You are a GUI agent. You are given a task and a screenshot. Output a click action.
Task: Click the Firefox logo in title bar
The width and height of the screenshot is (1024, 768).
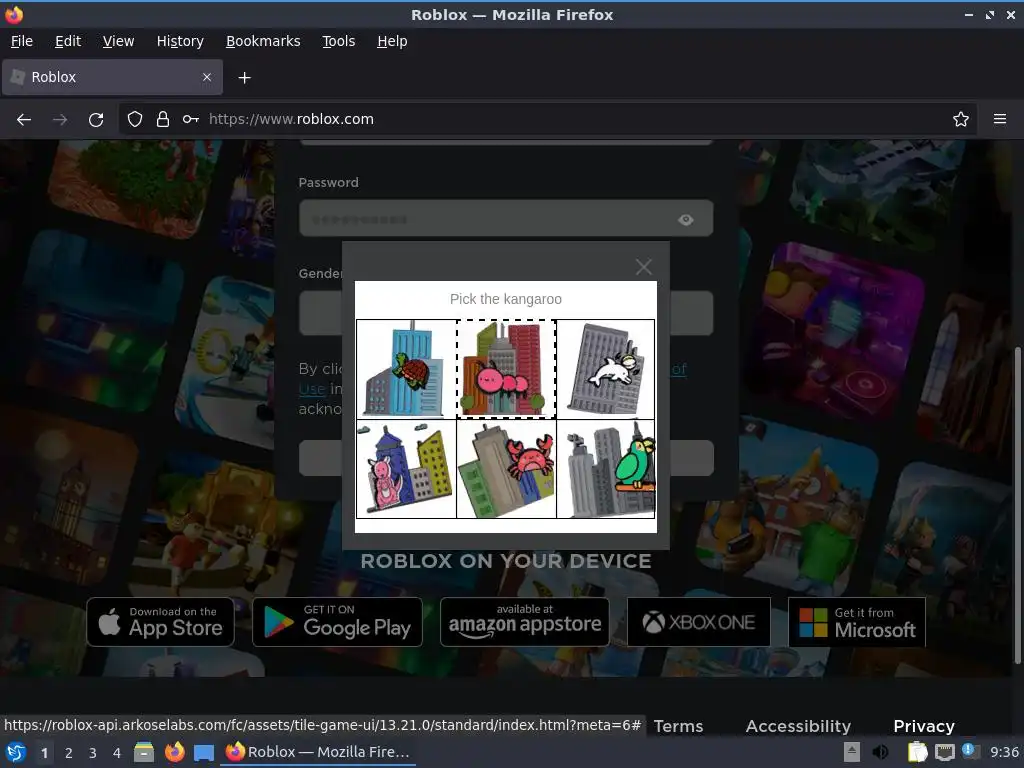click(x=14, y=14)
